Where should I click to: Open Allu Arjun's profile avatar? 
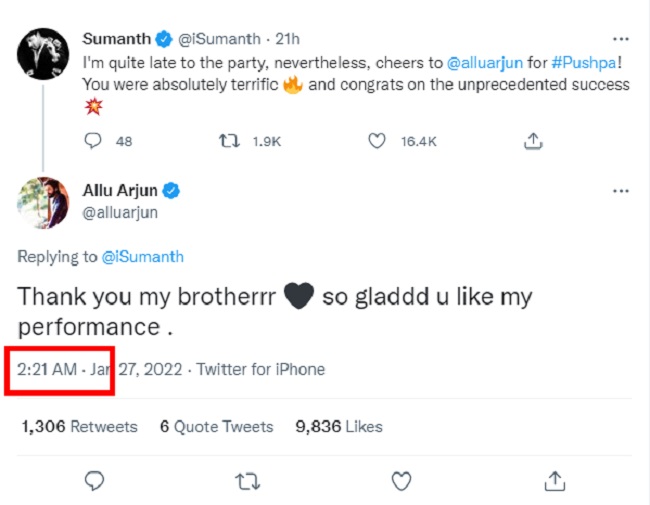[x=42, y=202]
